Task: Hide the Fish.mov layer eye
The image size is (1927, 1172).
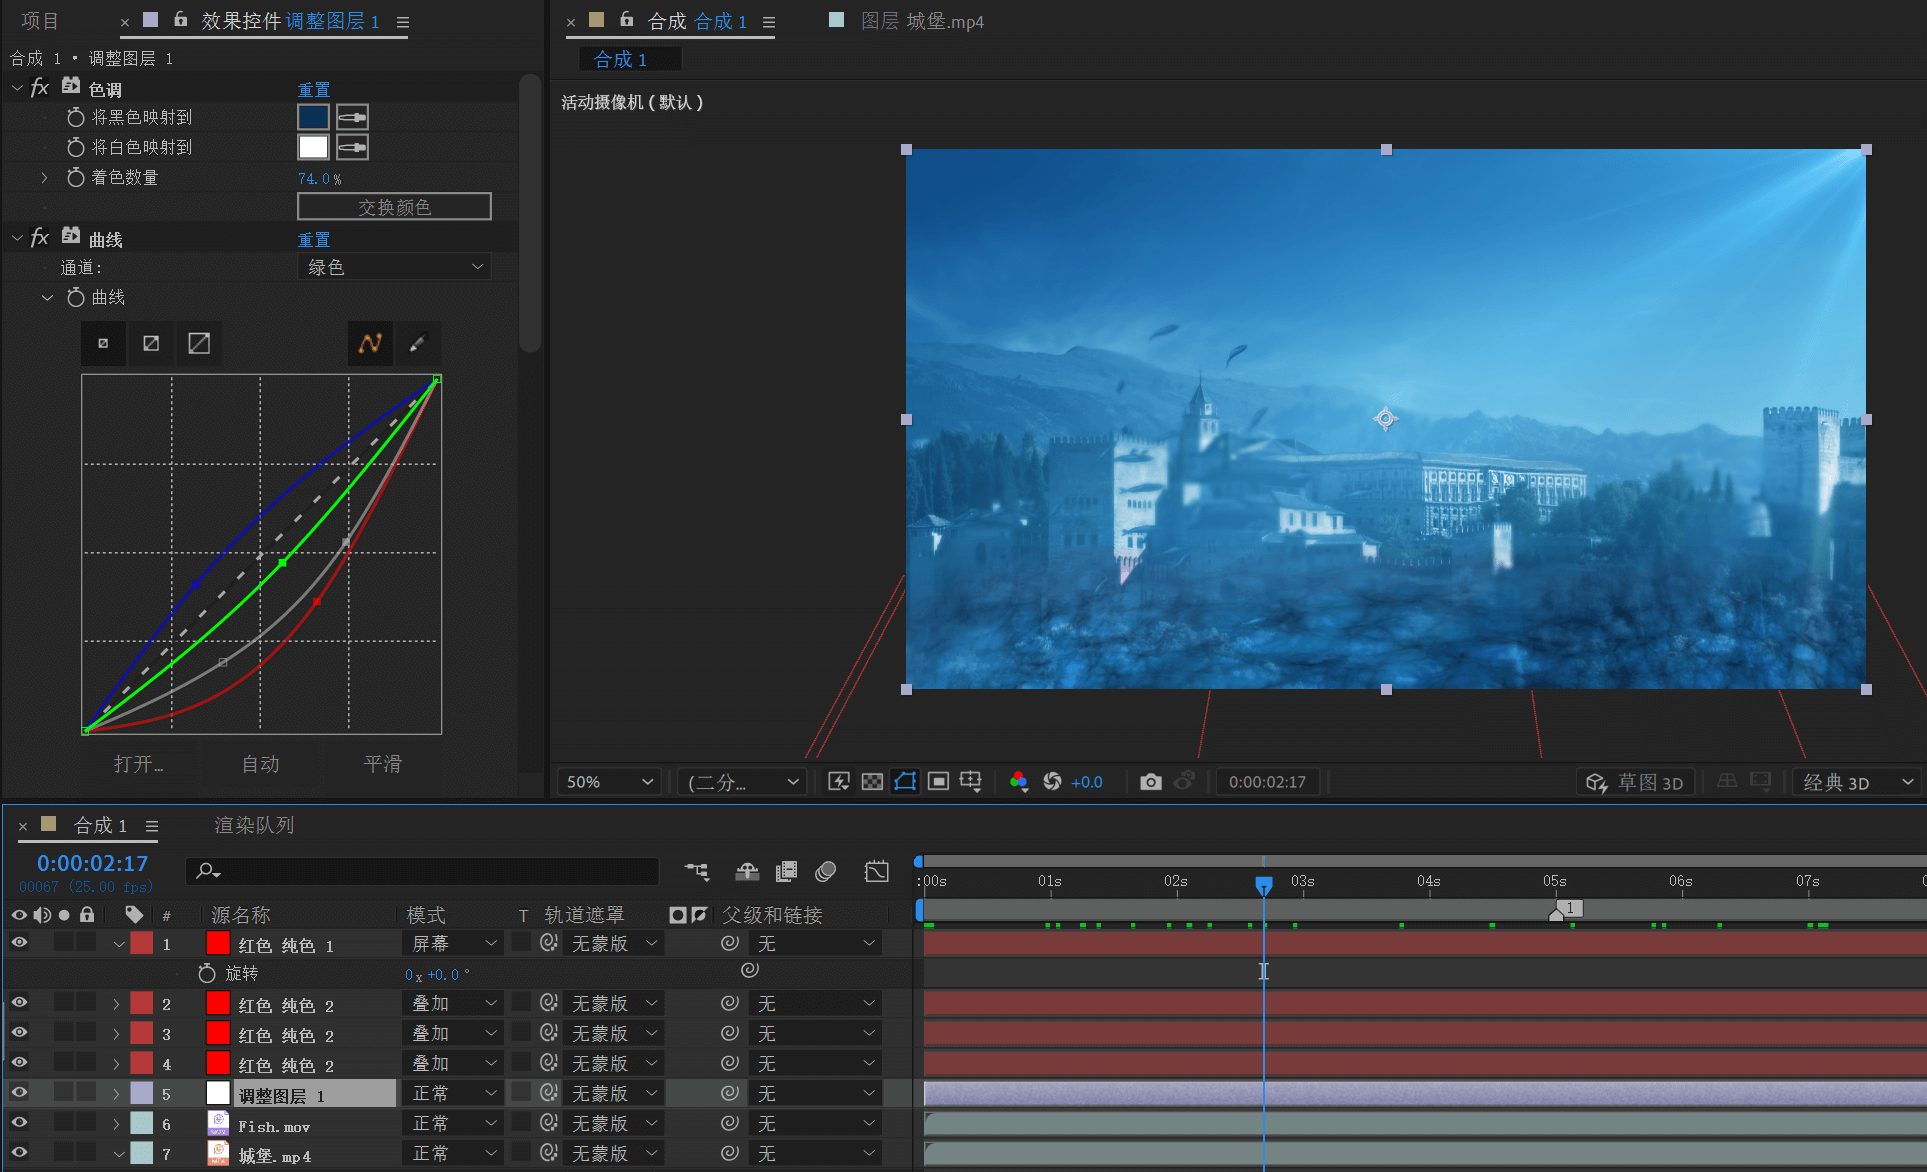Action: point(19,1122)
